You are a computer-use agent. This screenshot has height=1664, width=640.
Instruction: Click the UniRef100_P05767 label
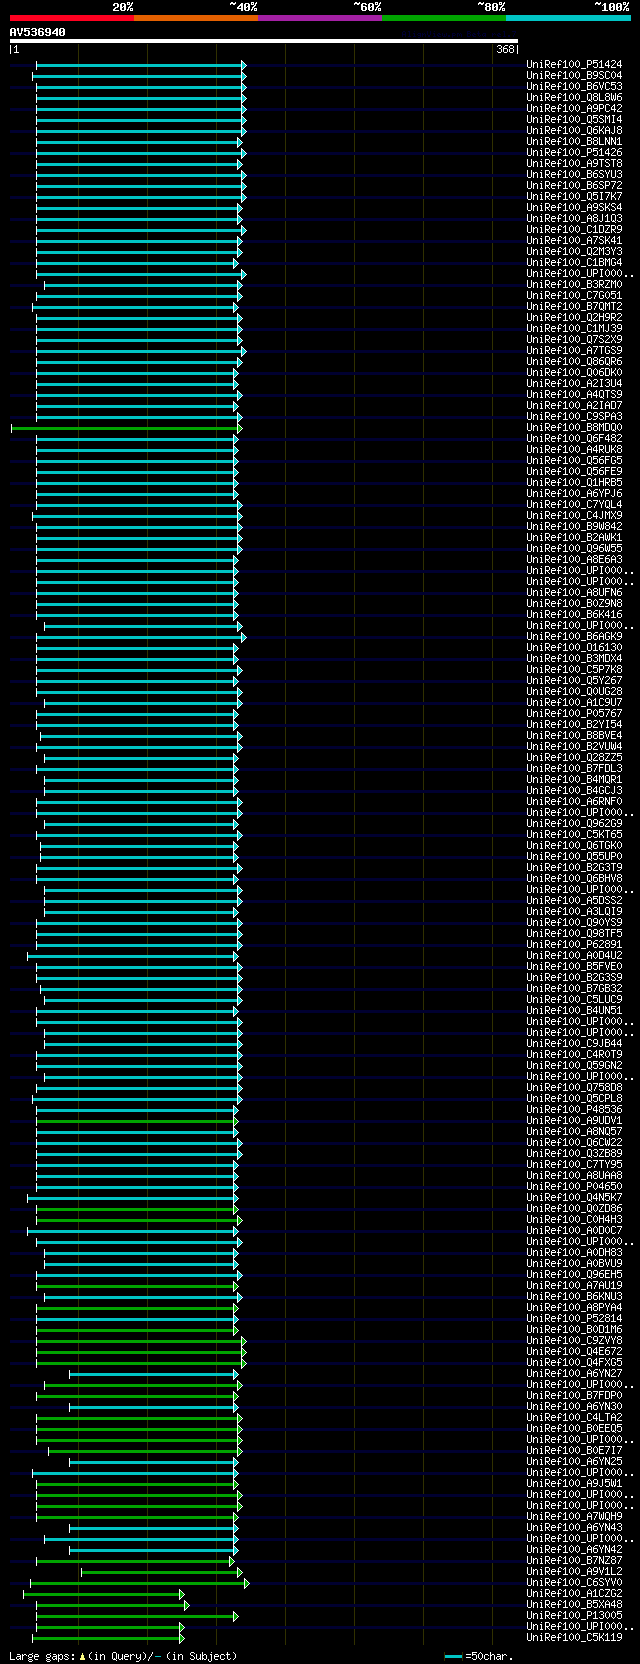pyautogui.click(x=574, y=714)
